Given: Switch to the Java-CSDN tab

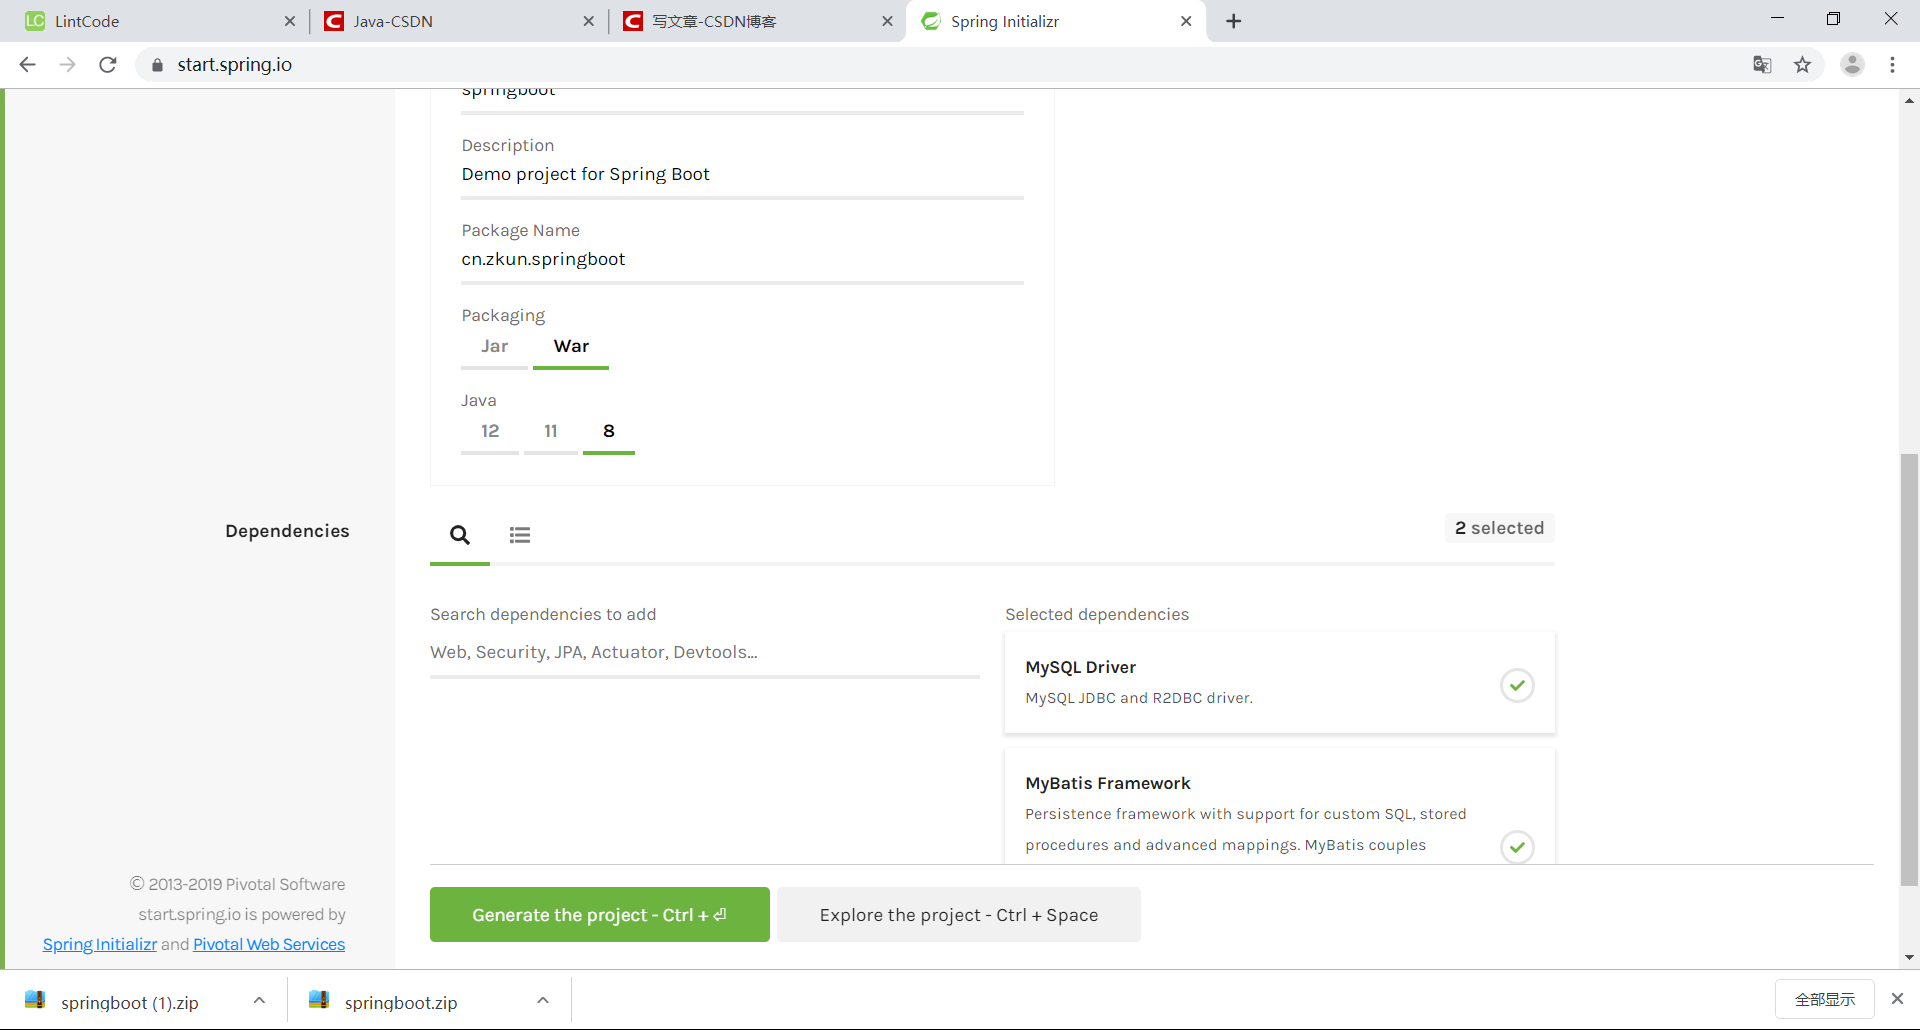Looking at the screenshot, I should tap(457, 21).
